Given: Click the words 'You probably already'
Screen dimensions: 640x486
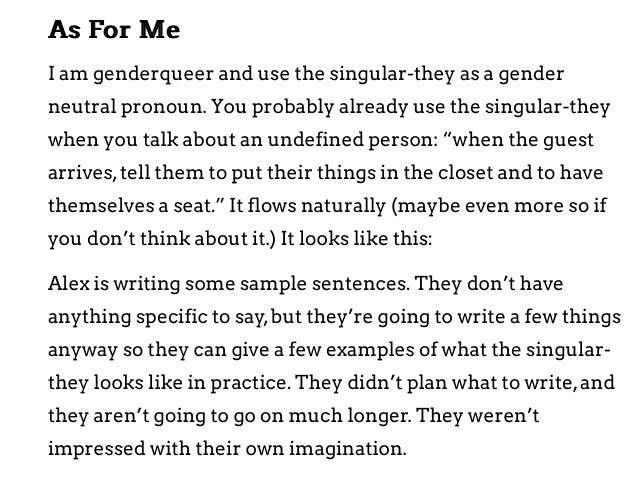Looking at the screenshot, I should (310, 108).
